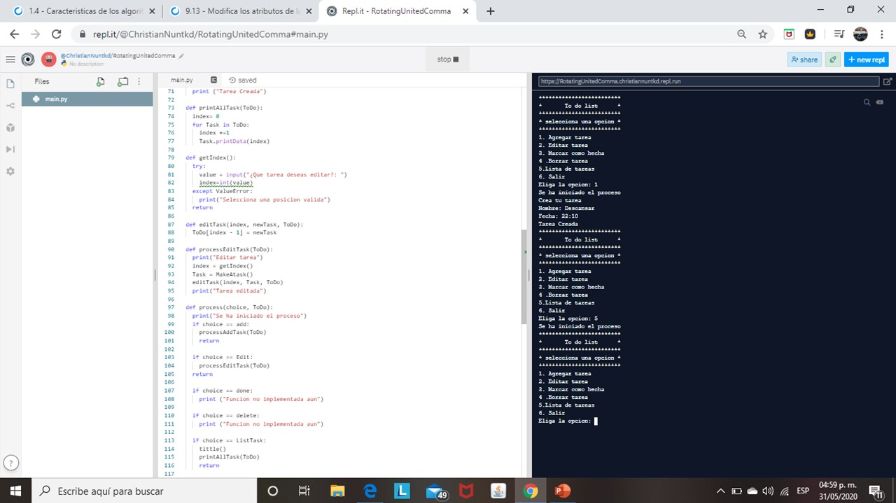Toggle the Files panel sidebar icon

11,82
